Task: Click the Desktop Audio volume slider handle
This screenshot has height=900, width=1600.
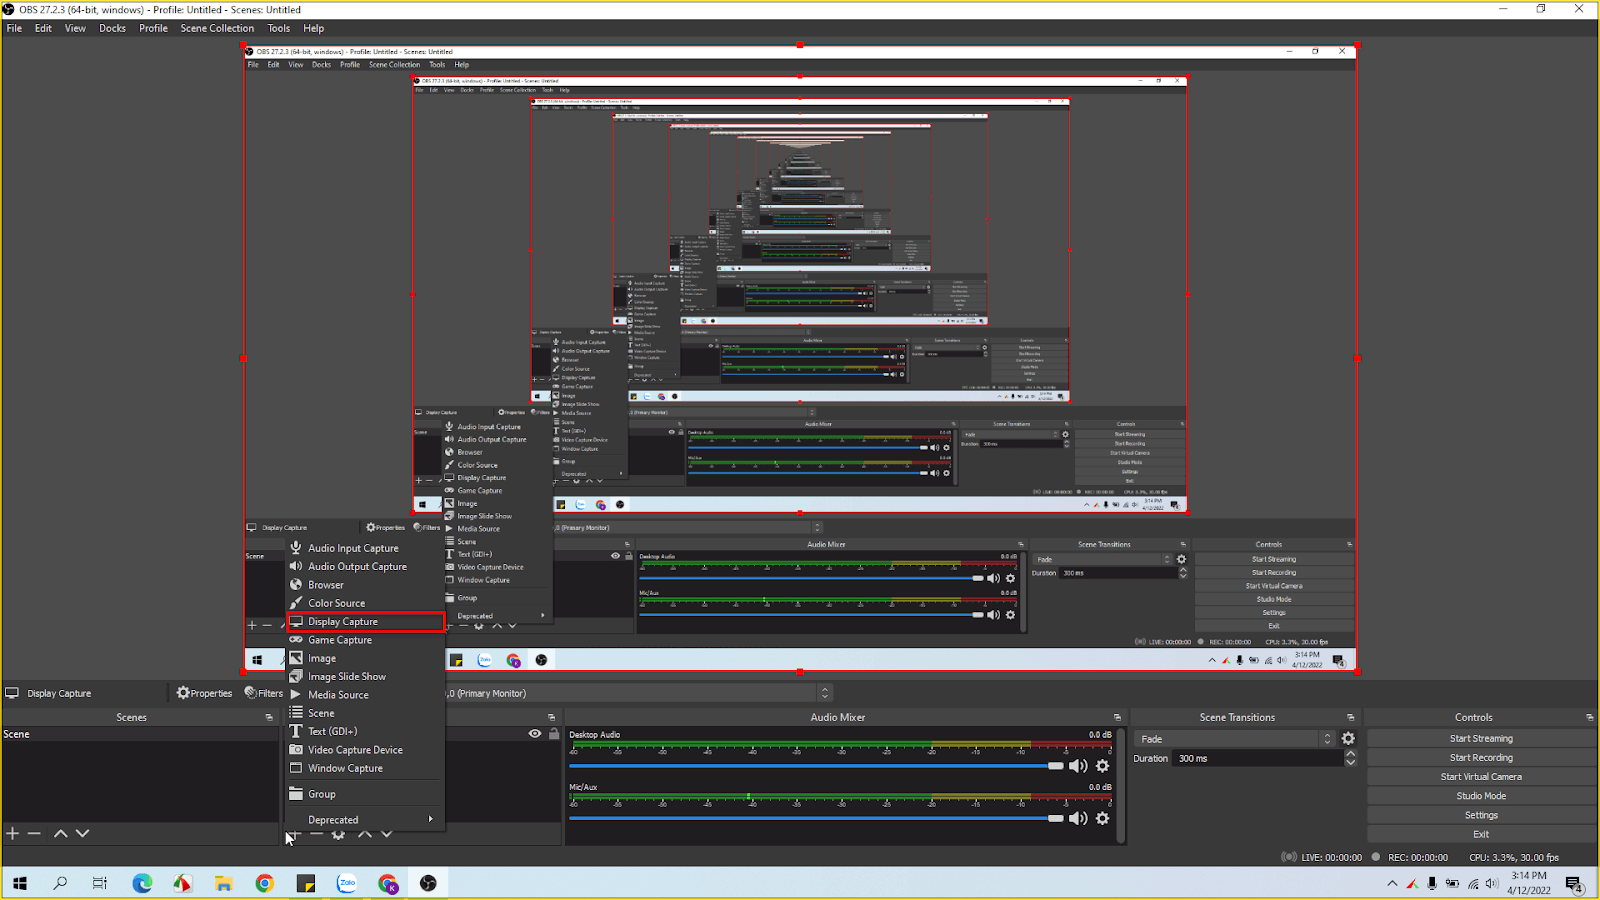Action: pyautogui.click(x=1056, y=766)
